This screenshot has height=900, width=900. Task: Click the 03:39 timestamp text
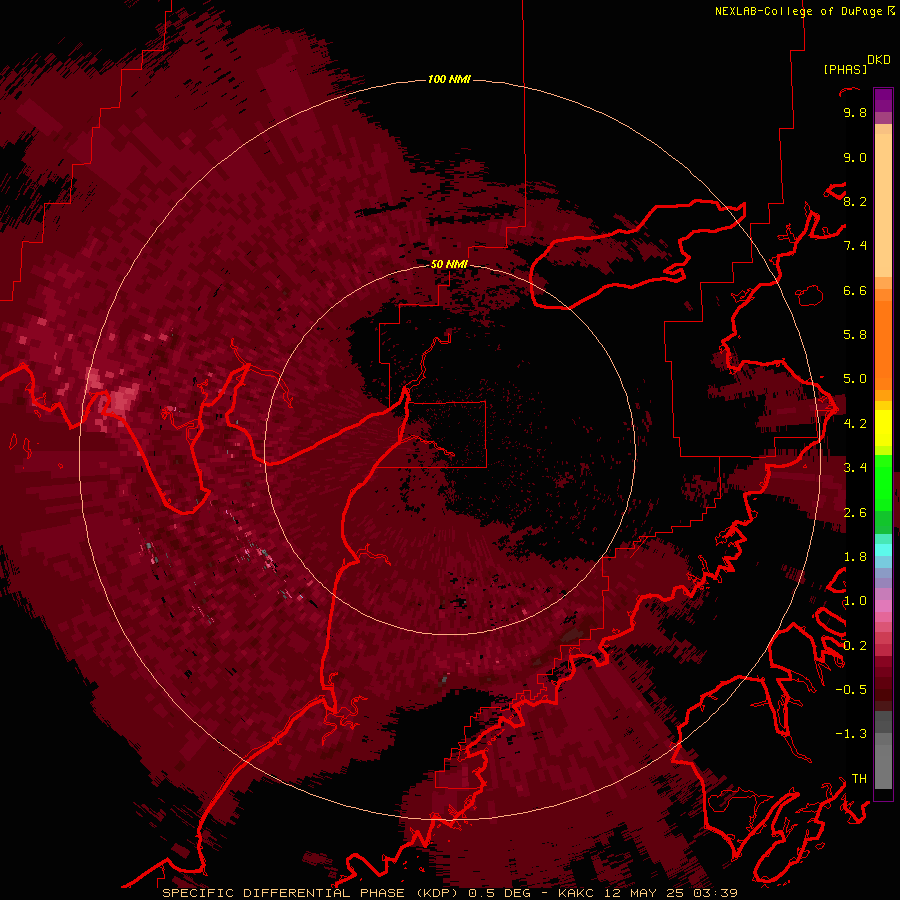click(717, 893)
